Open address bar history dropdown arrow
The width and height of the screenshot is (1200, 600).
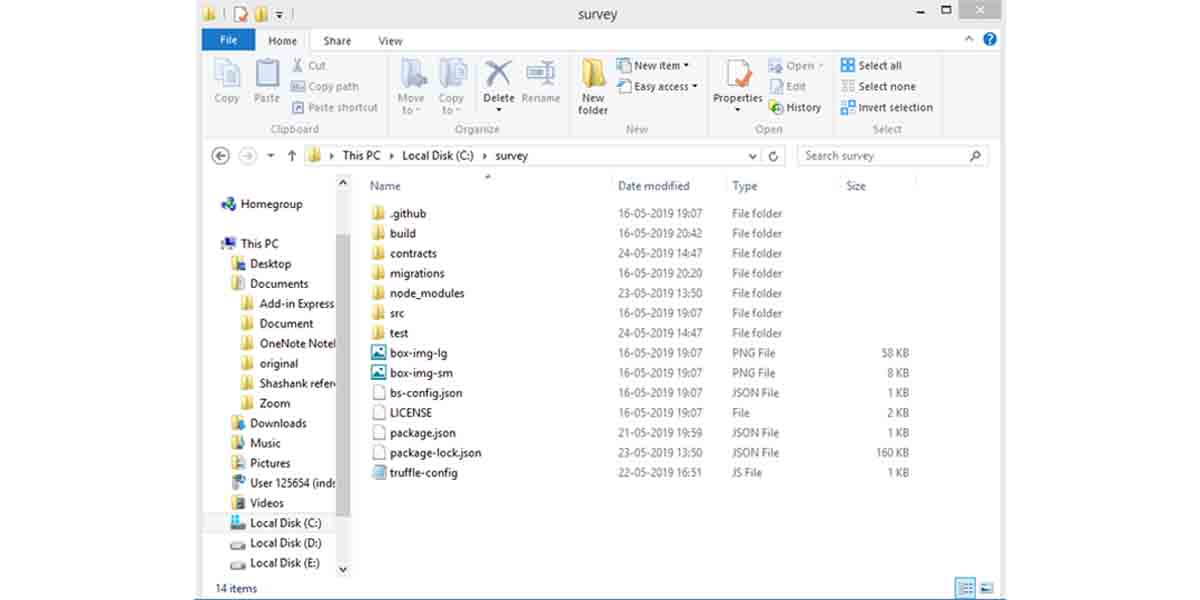pyautogui.click(x=753, y=156)
